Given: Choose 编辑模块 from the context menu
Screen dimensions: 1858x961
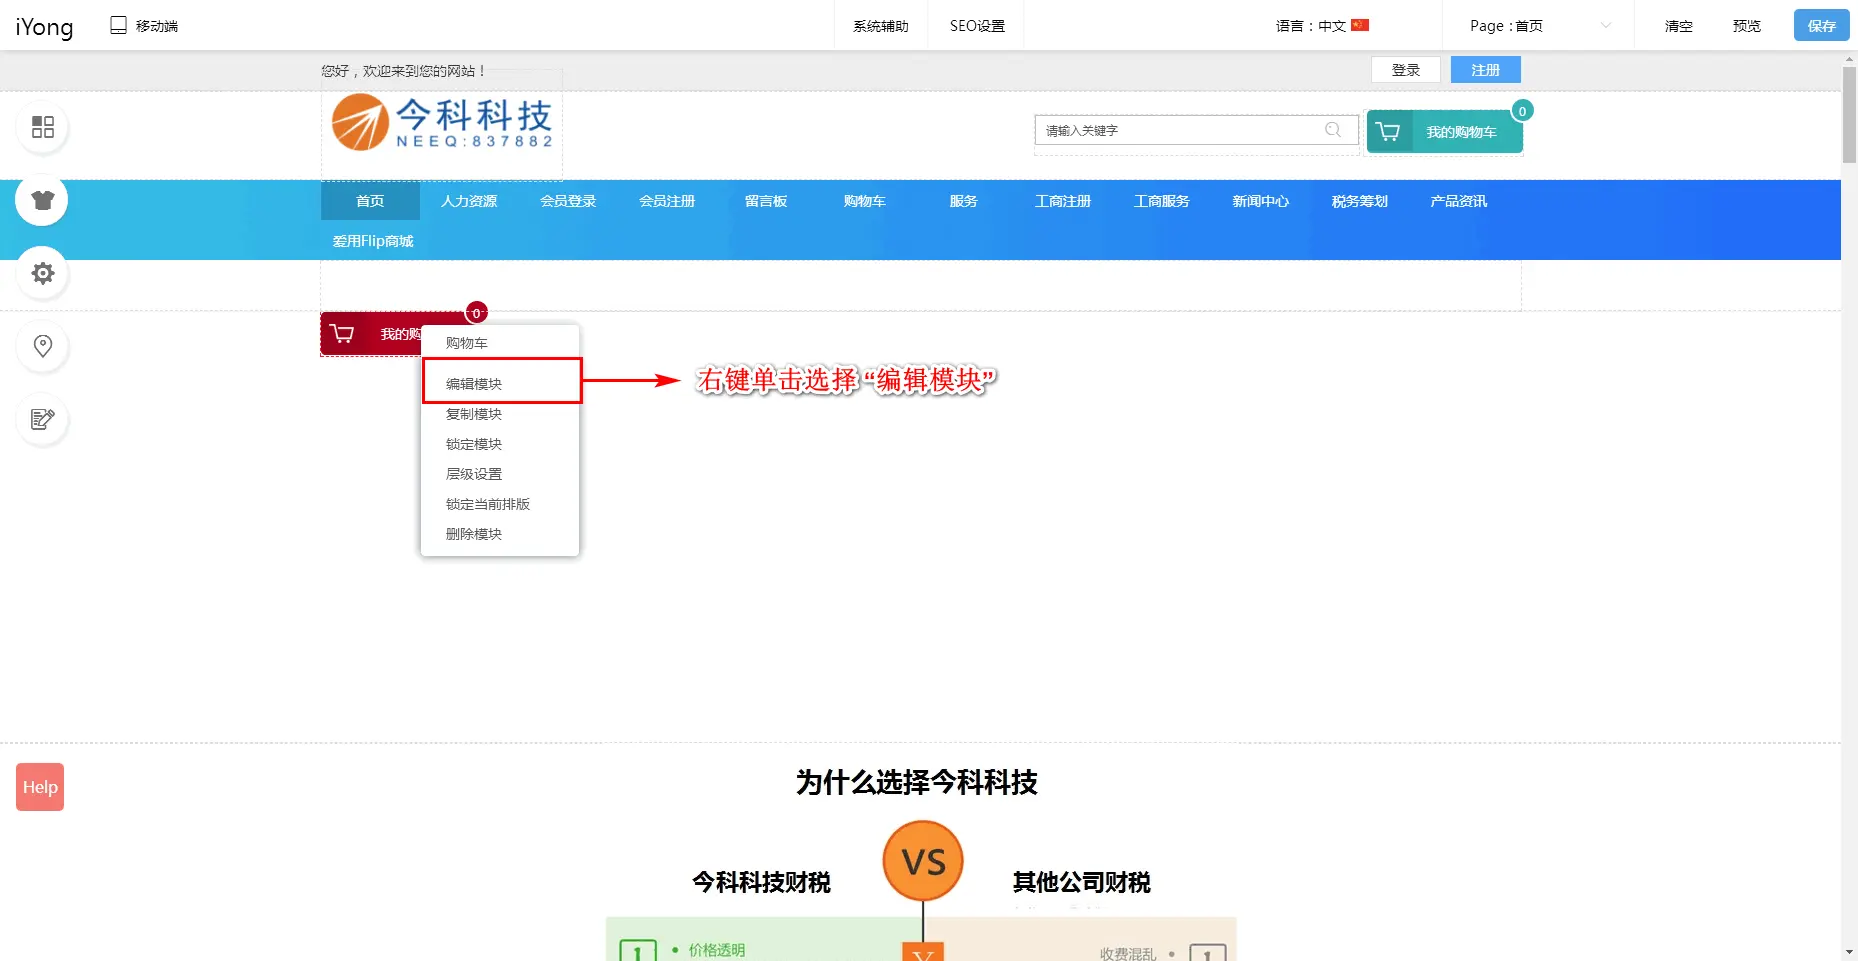Looking at the screenshot, I should coord(474,384).
